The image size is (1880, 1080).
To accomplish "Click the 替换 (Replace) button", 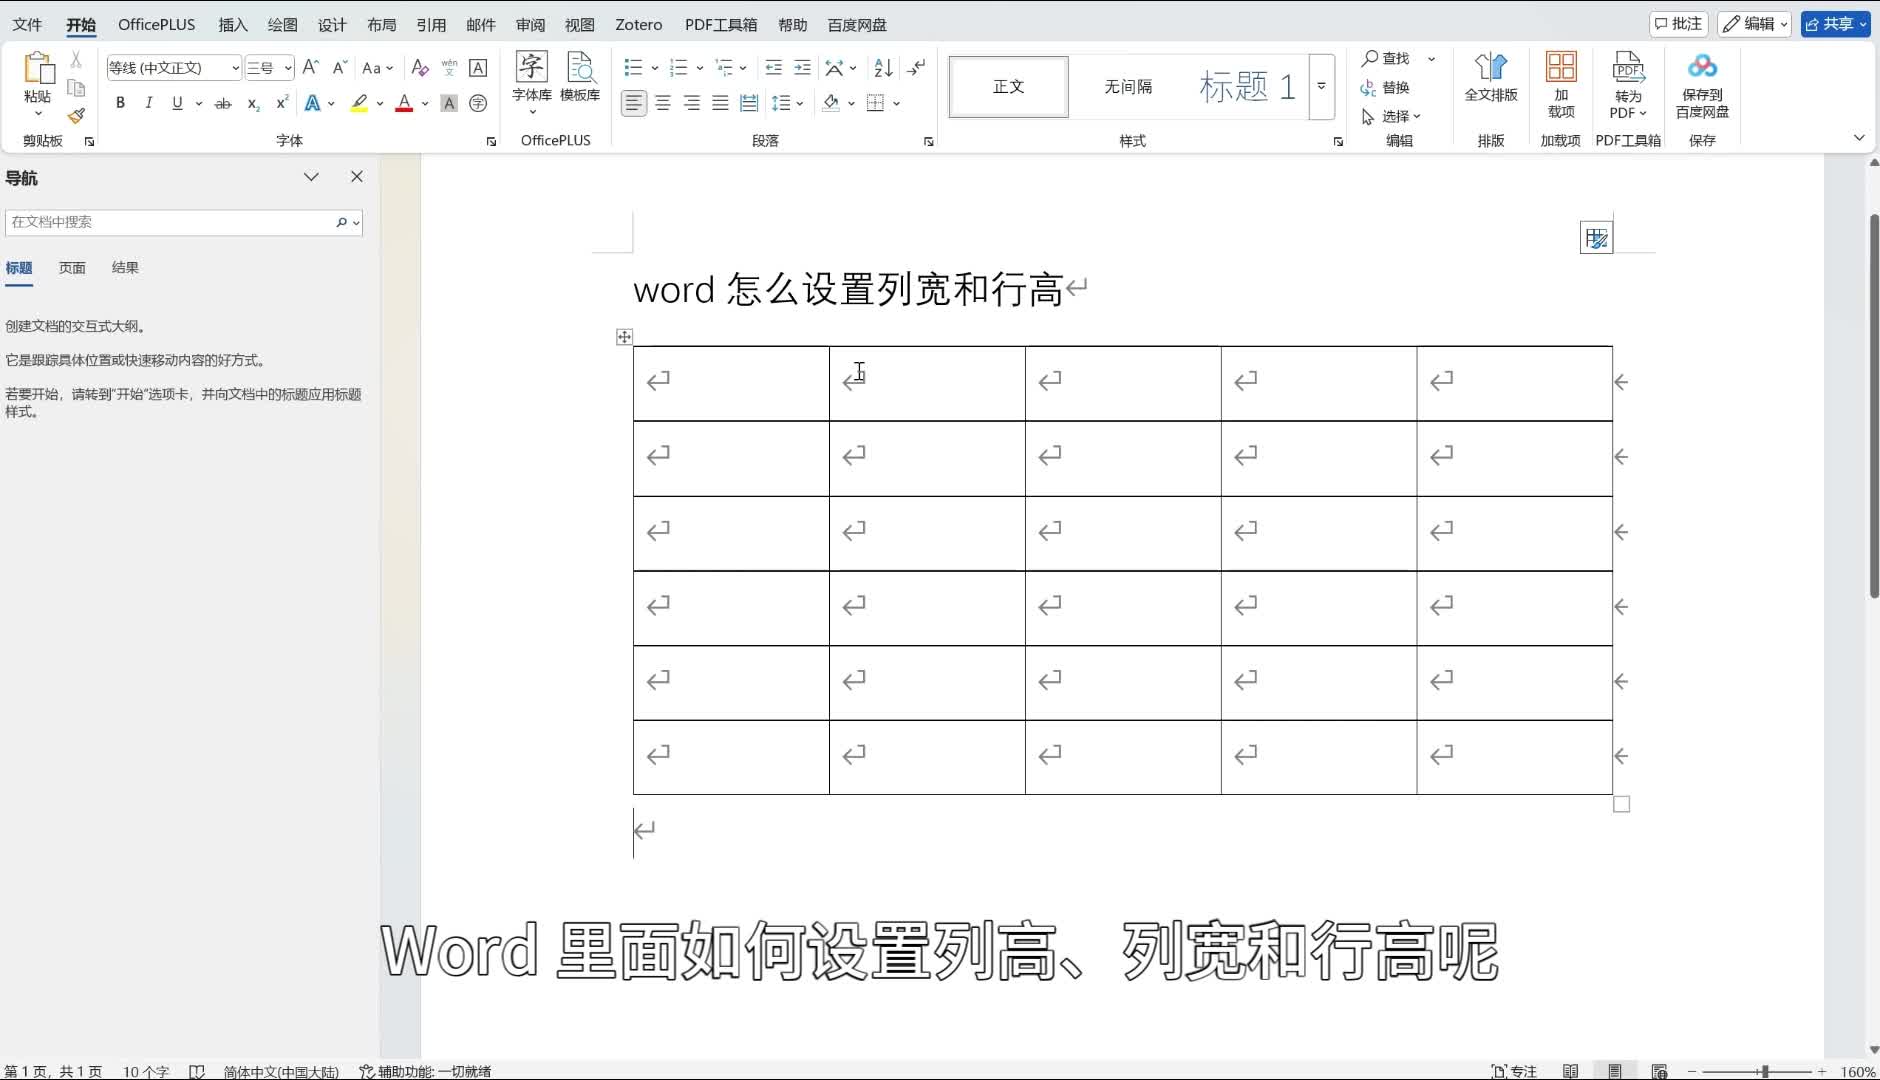I will (1385, 87).
